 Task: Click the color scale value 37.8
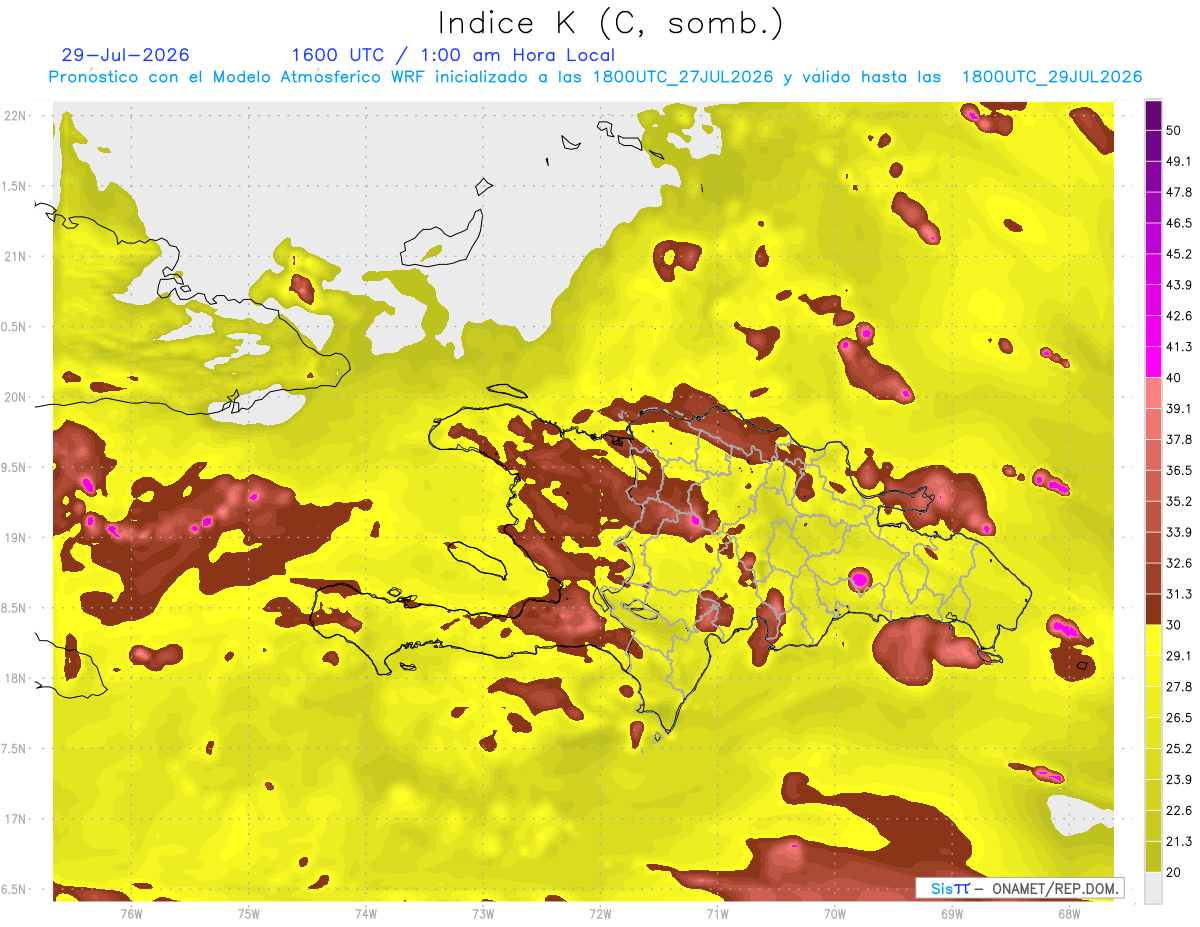(1179, 440)
